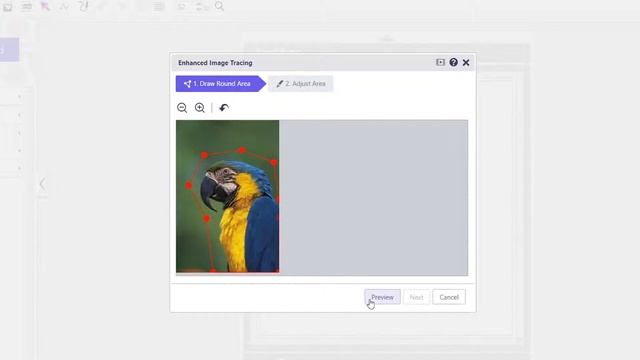640x360 pixels.
Task: Cancel the image tracing dialog
Action: [x=449, y=297]
